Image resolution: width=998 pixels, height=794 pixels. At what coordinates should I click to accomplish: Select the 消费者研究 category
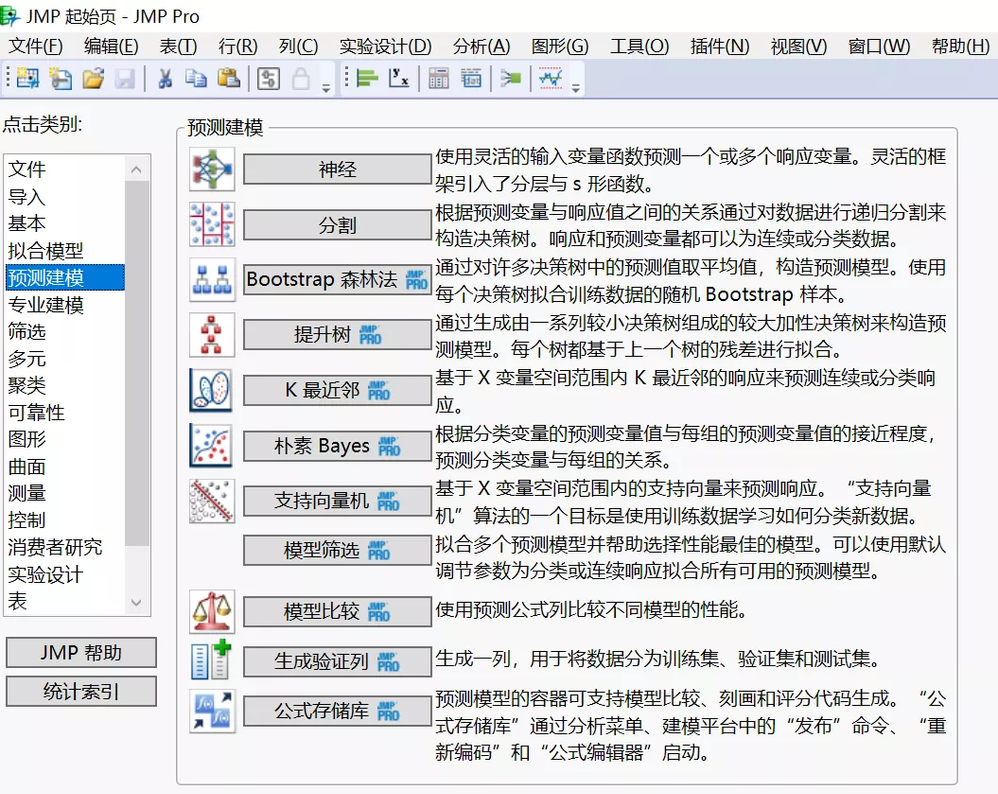(x=61, y=546)
